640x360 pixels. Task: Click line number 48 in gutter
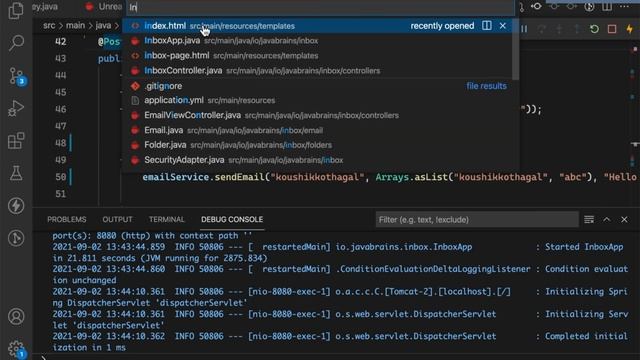60,143
